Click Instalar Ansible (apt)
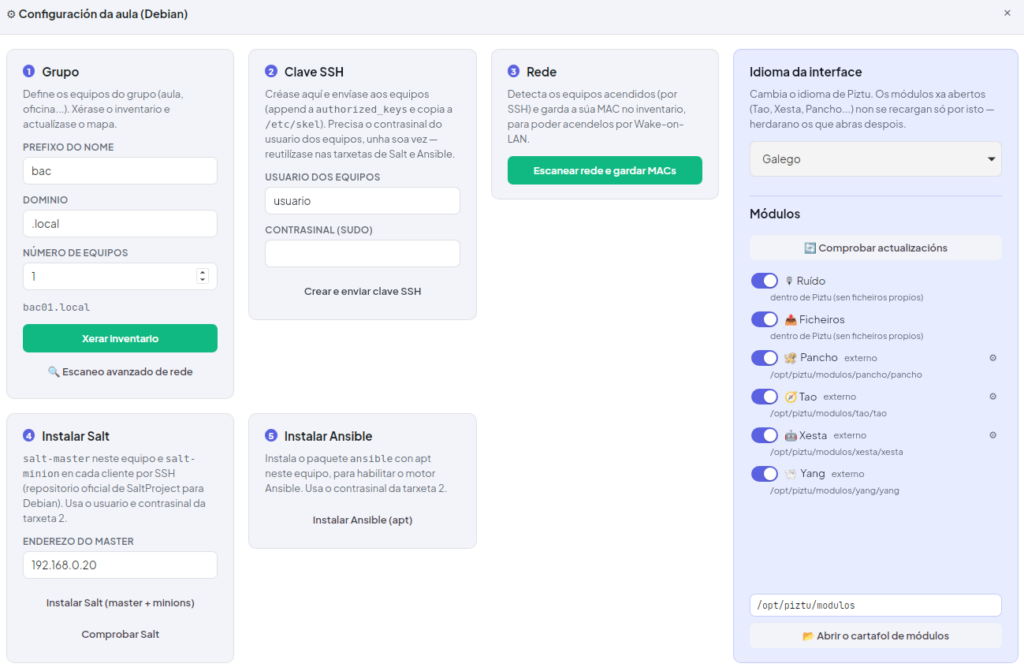 [362, 520]
